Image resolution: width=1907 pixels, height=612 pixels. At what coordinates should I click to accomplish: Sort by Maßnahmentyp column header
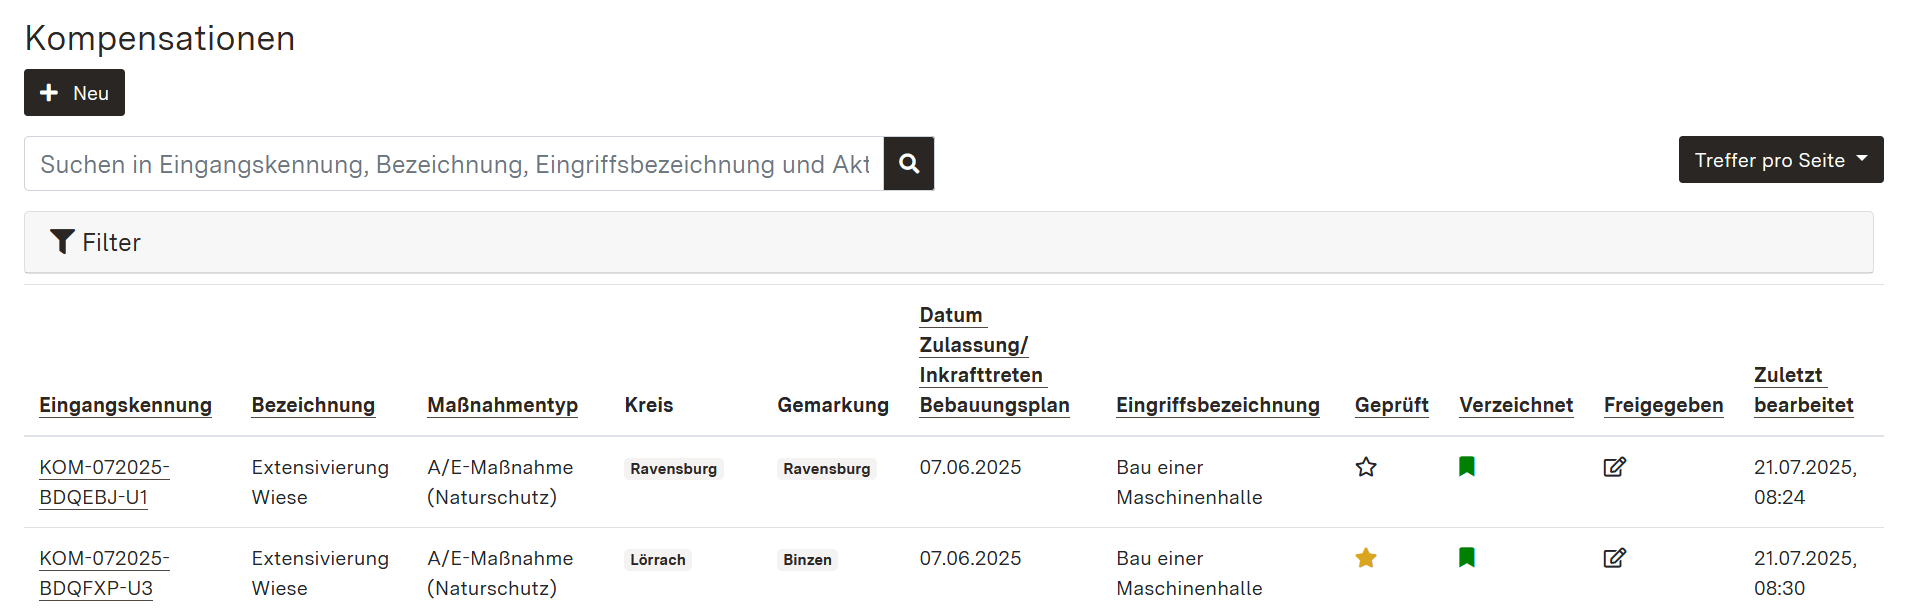pyautogui.click(x=502, y=405)
